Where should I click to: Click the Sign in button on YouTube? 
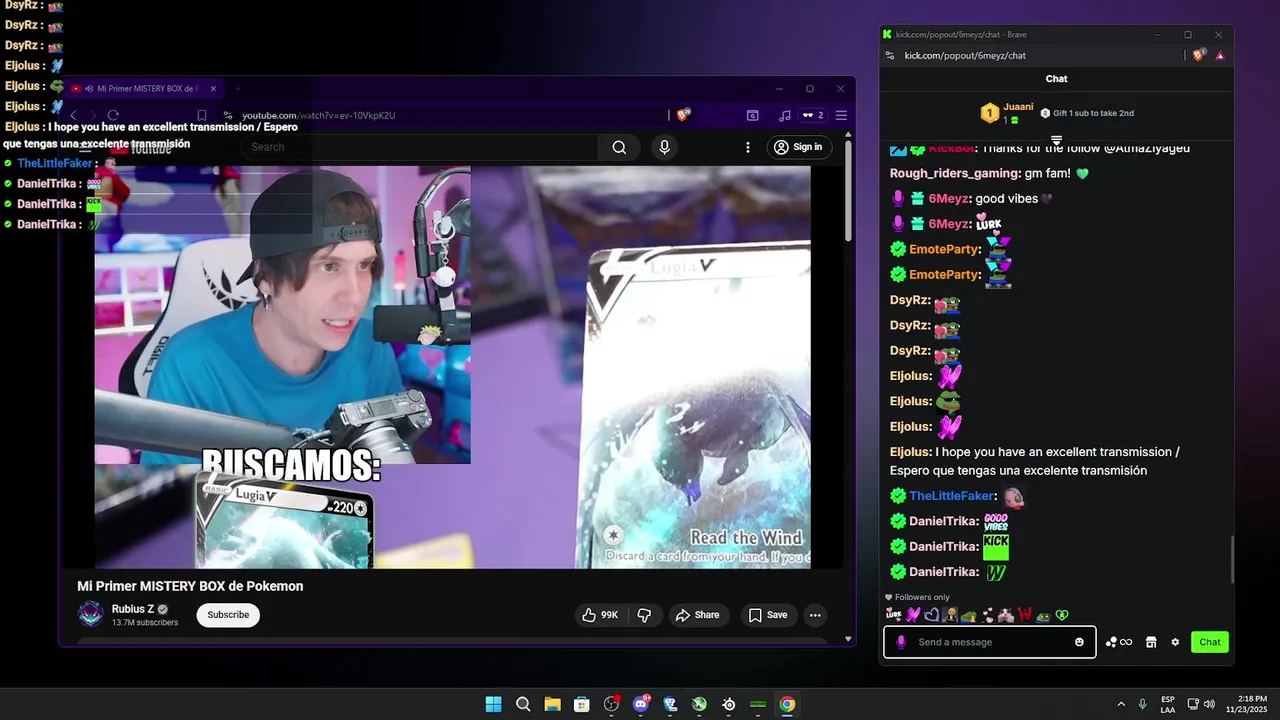point(798,147)
